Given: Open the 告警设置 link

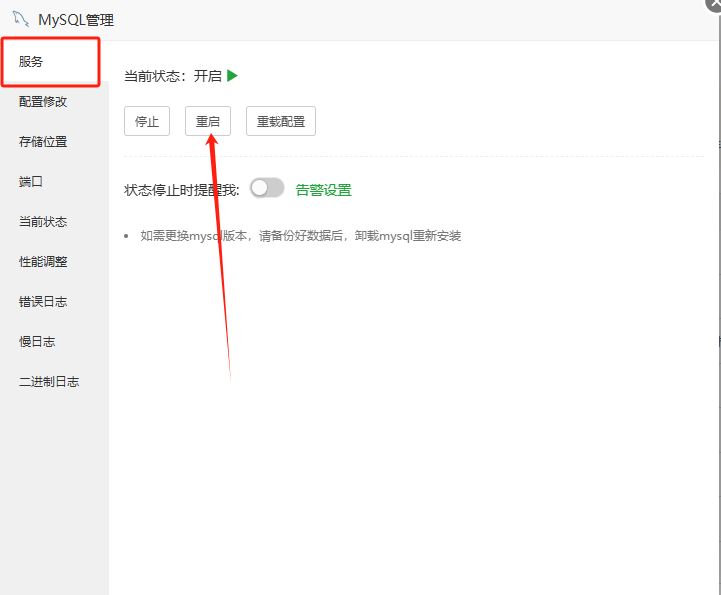Looking at the screenshot, I should (323, 190).
